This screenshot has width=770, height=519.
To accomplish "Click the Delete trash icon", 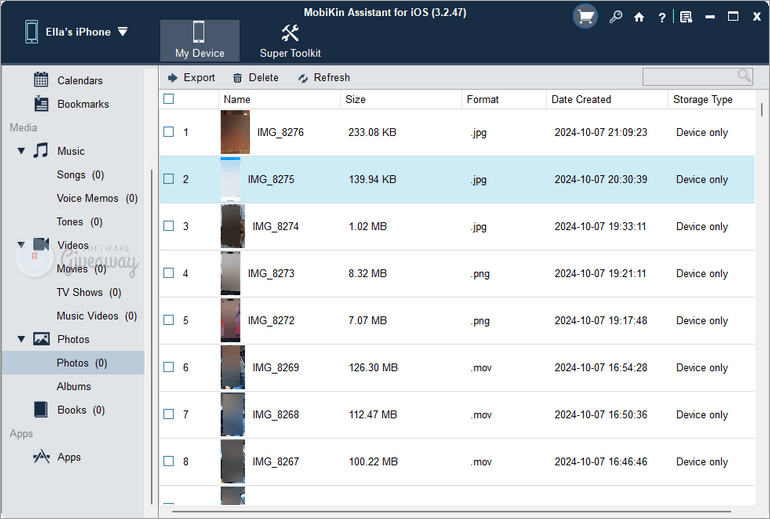I will coord(237,78).
